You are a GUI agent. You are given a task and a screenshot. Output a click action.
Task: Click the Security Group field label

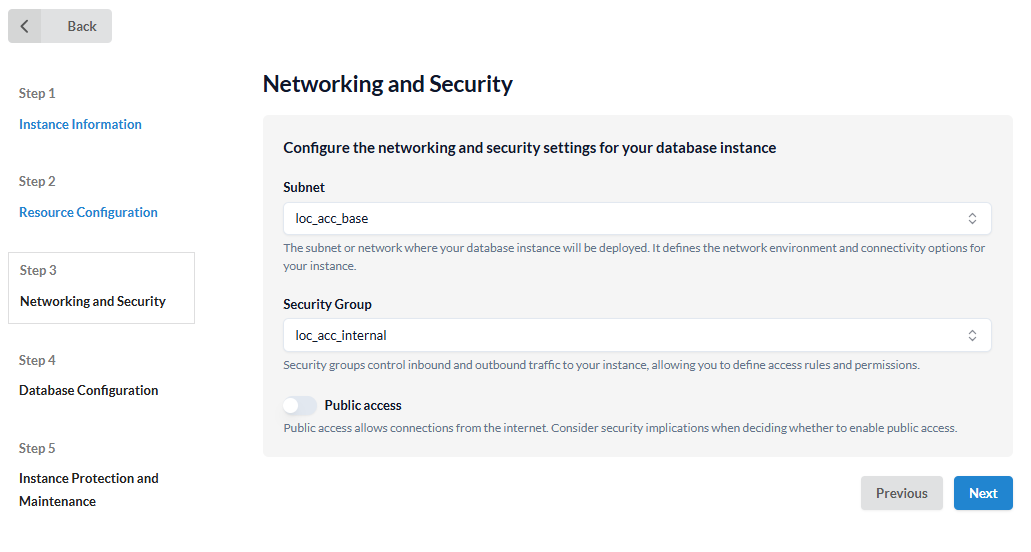click(x=327, y=304)
